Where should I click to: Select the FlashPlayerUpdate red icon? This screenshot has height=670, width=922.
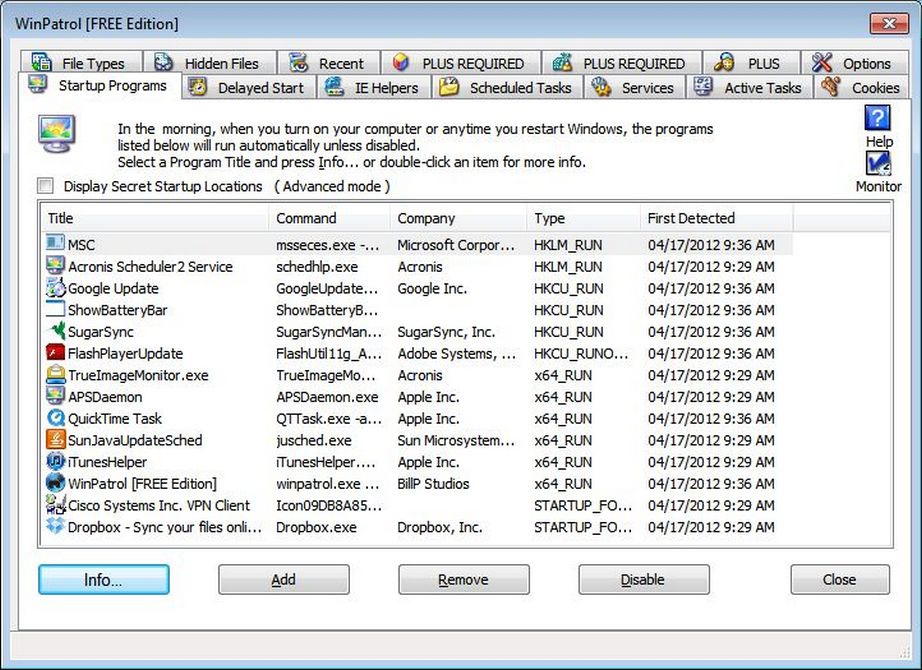(55, 352)
